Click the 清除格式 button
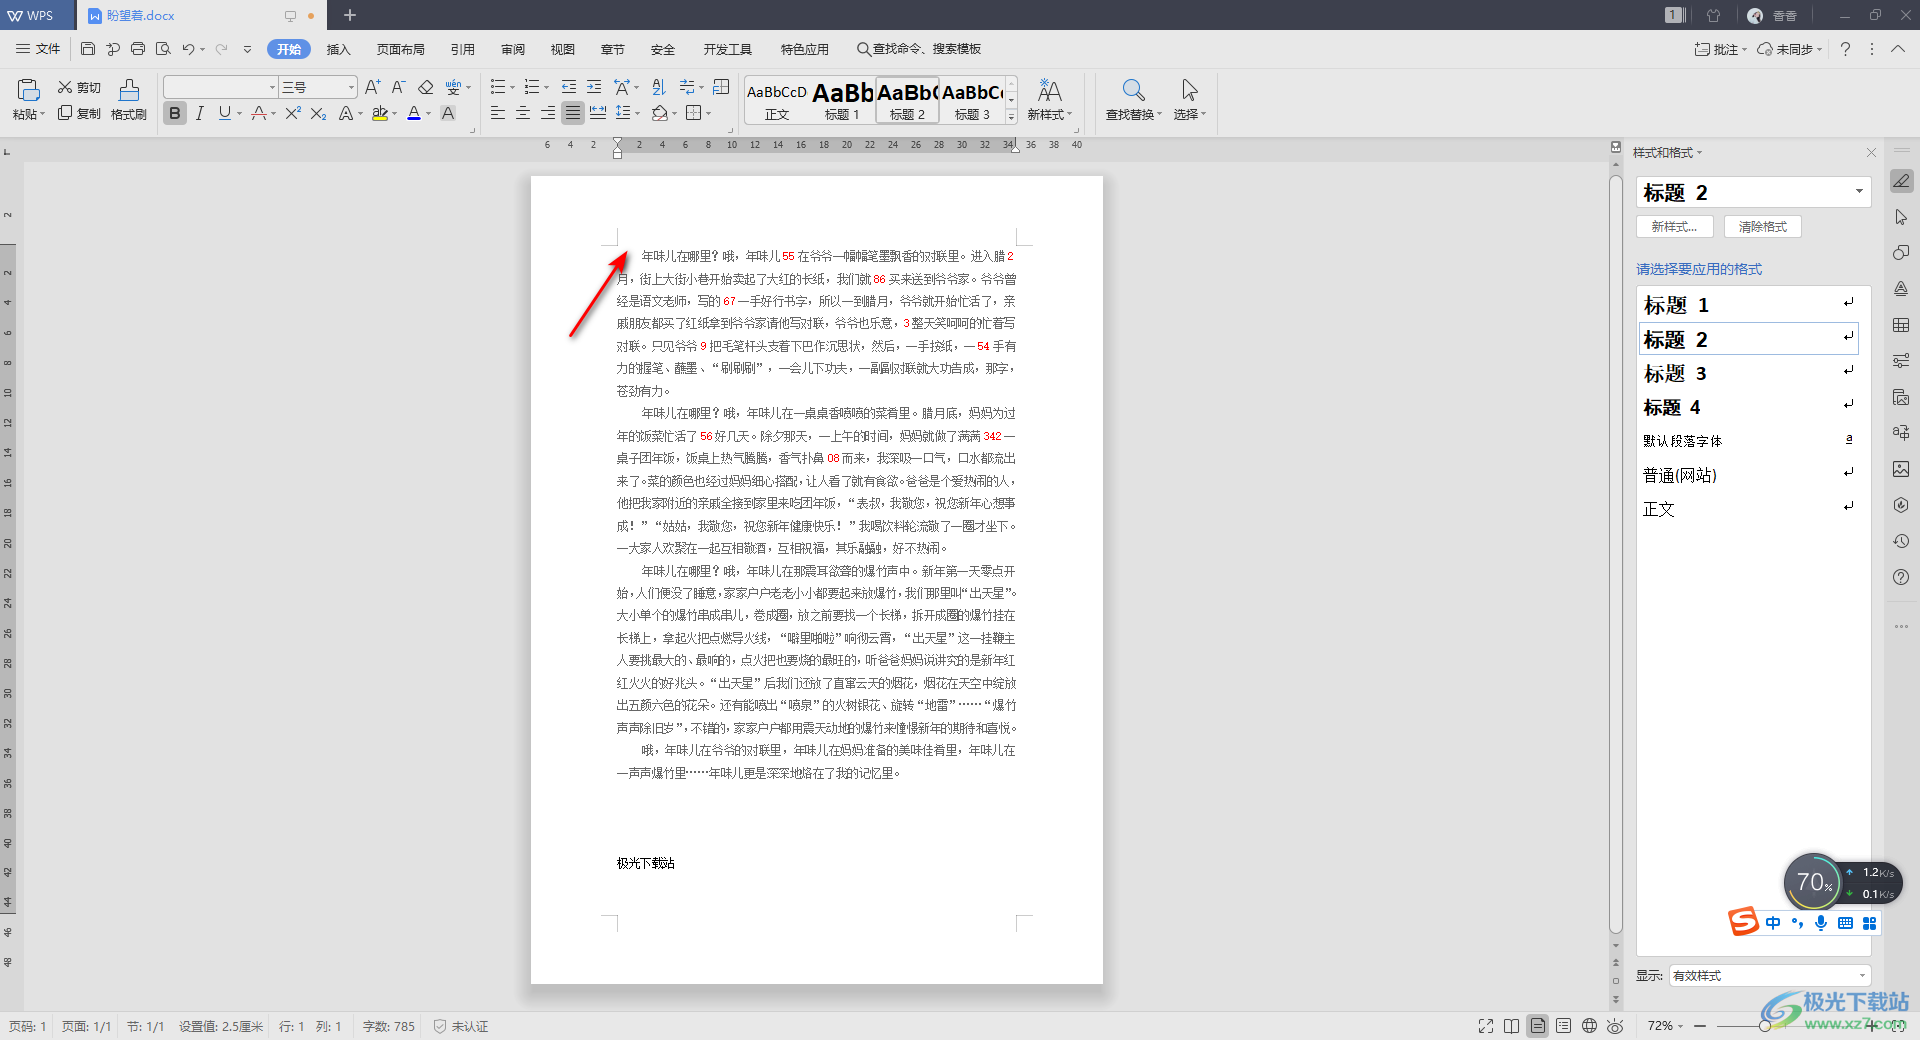 (1762, 226)
